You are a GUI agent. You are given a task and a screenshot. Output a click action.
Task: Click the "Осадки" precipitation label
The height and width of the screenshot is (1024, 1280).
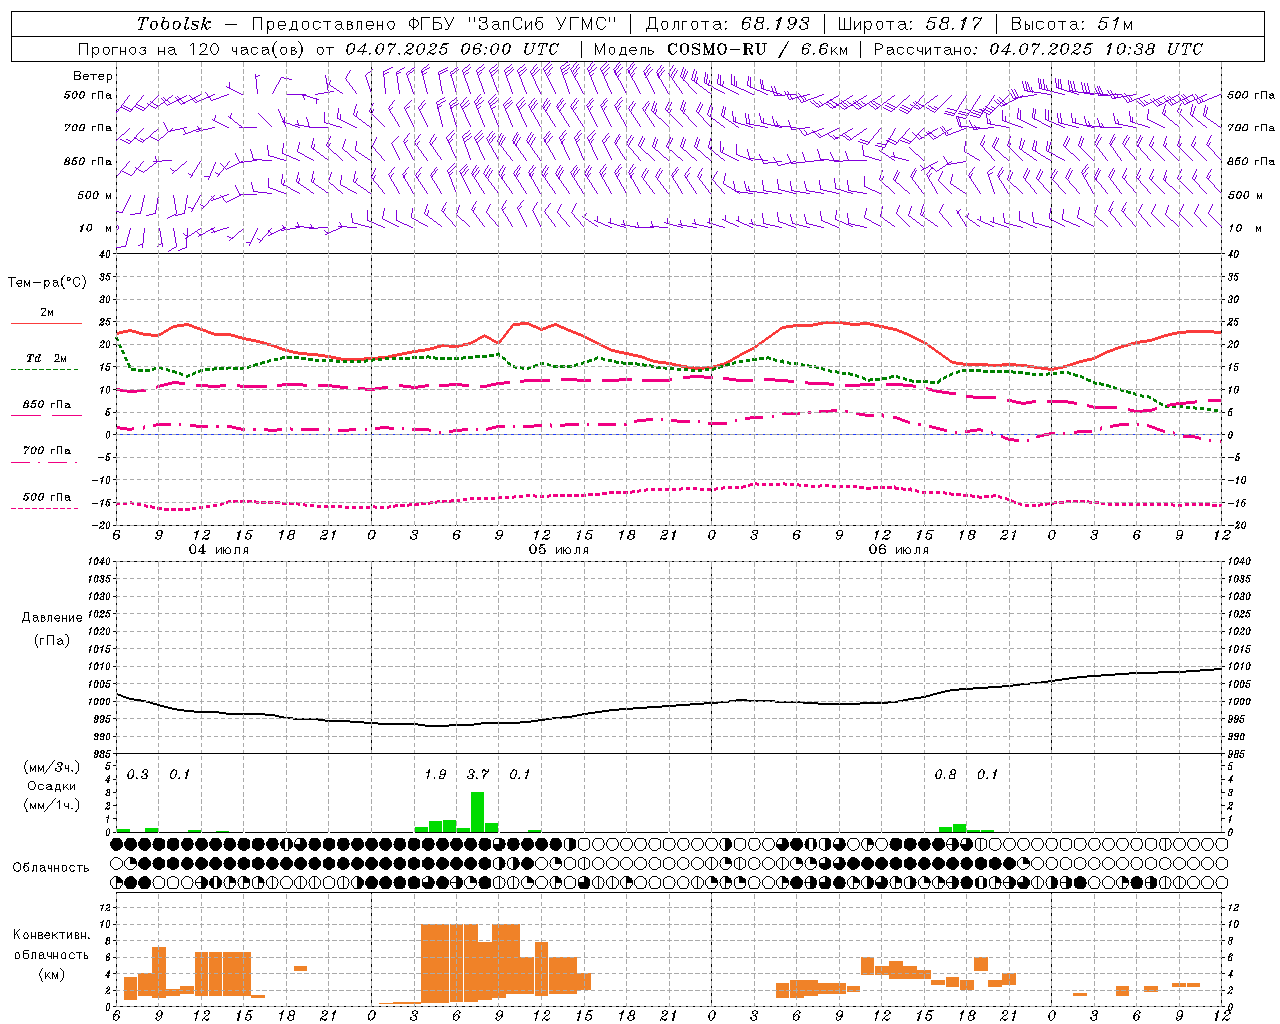(x=52, y=786)
